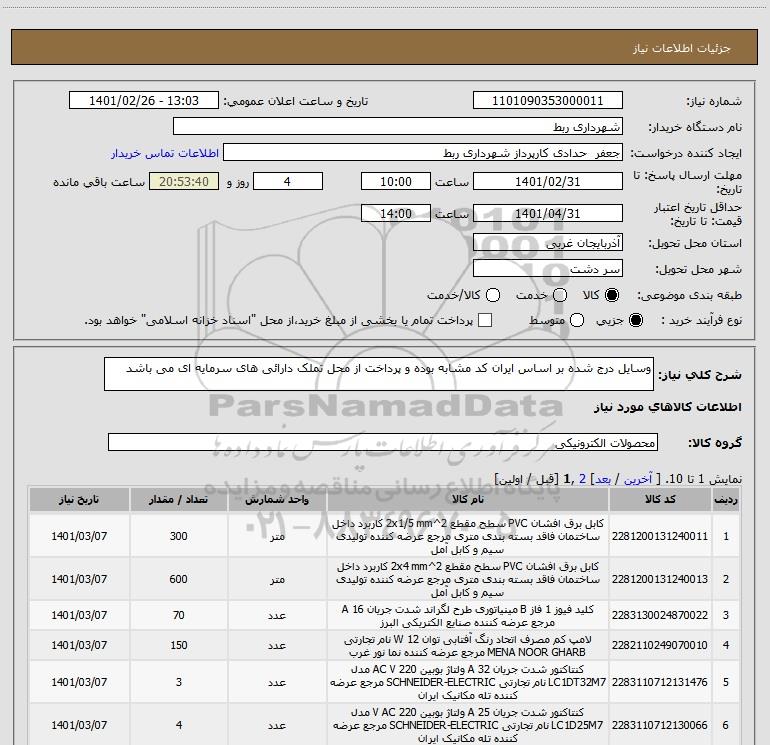Click quantity 70 in row 3
The image size is (770, 745).
point(178,615)
